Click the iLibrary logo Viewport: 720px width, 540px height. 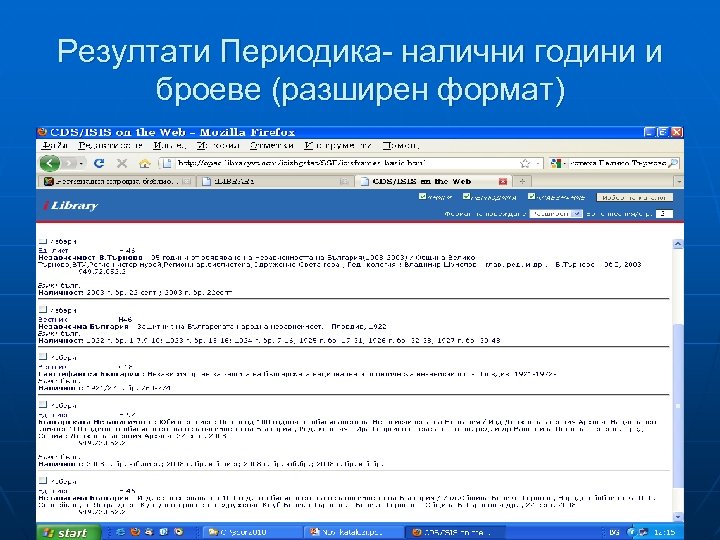click(x=70, y=206)
